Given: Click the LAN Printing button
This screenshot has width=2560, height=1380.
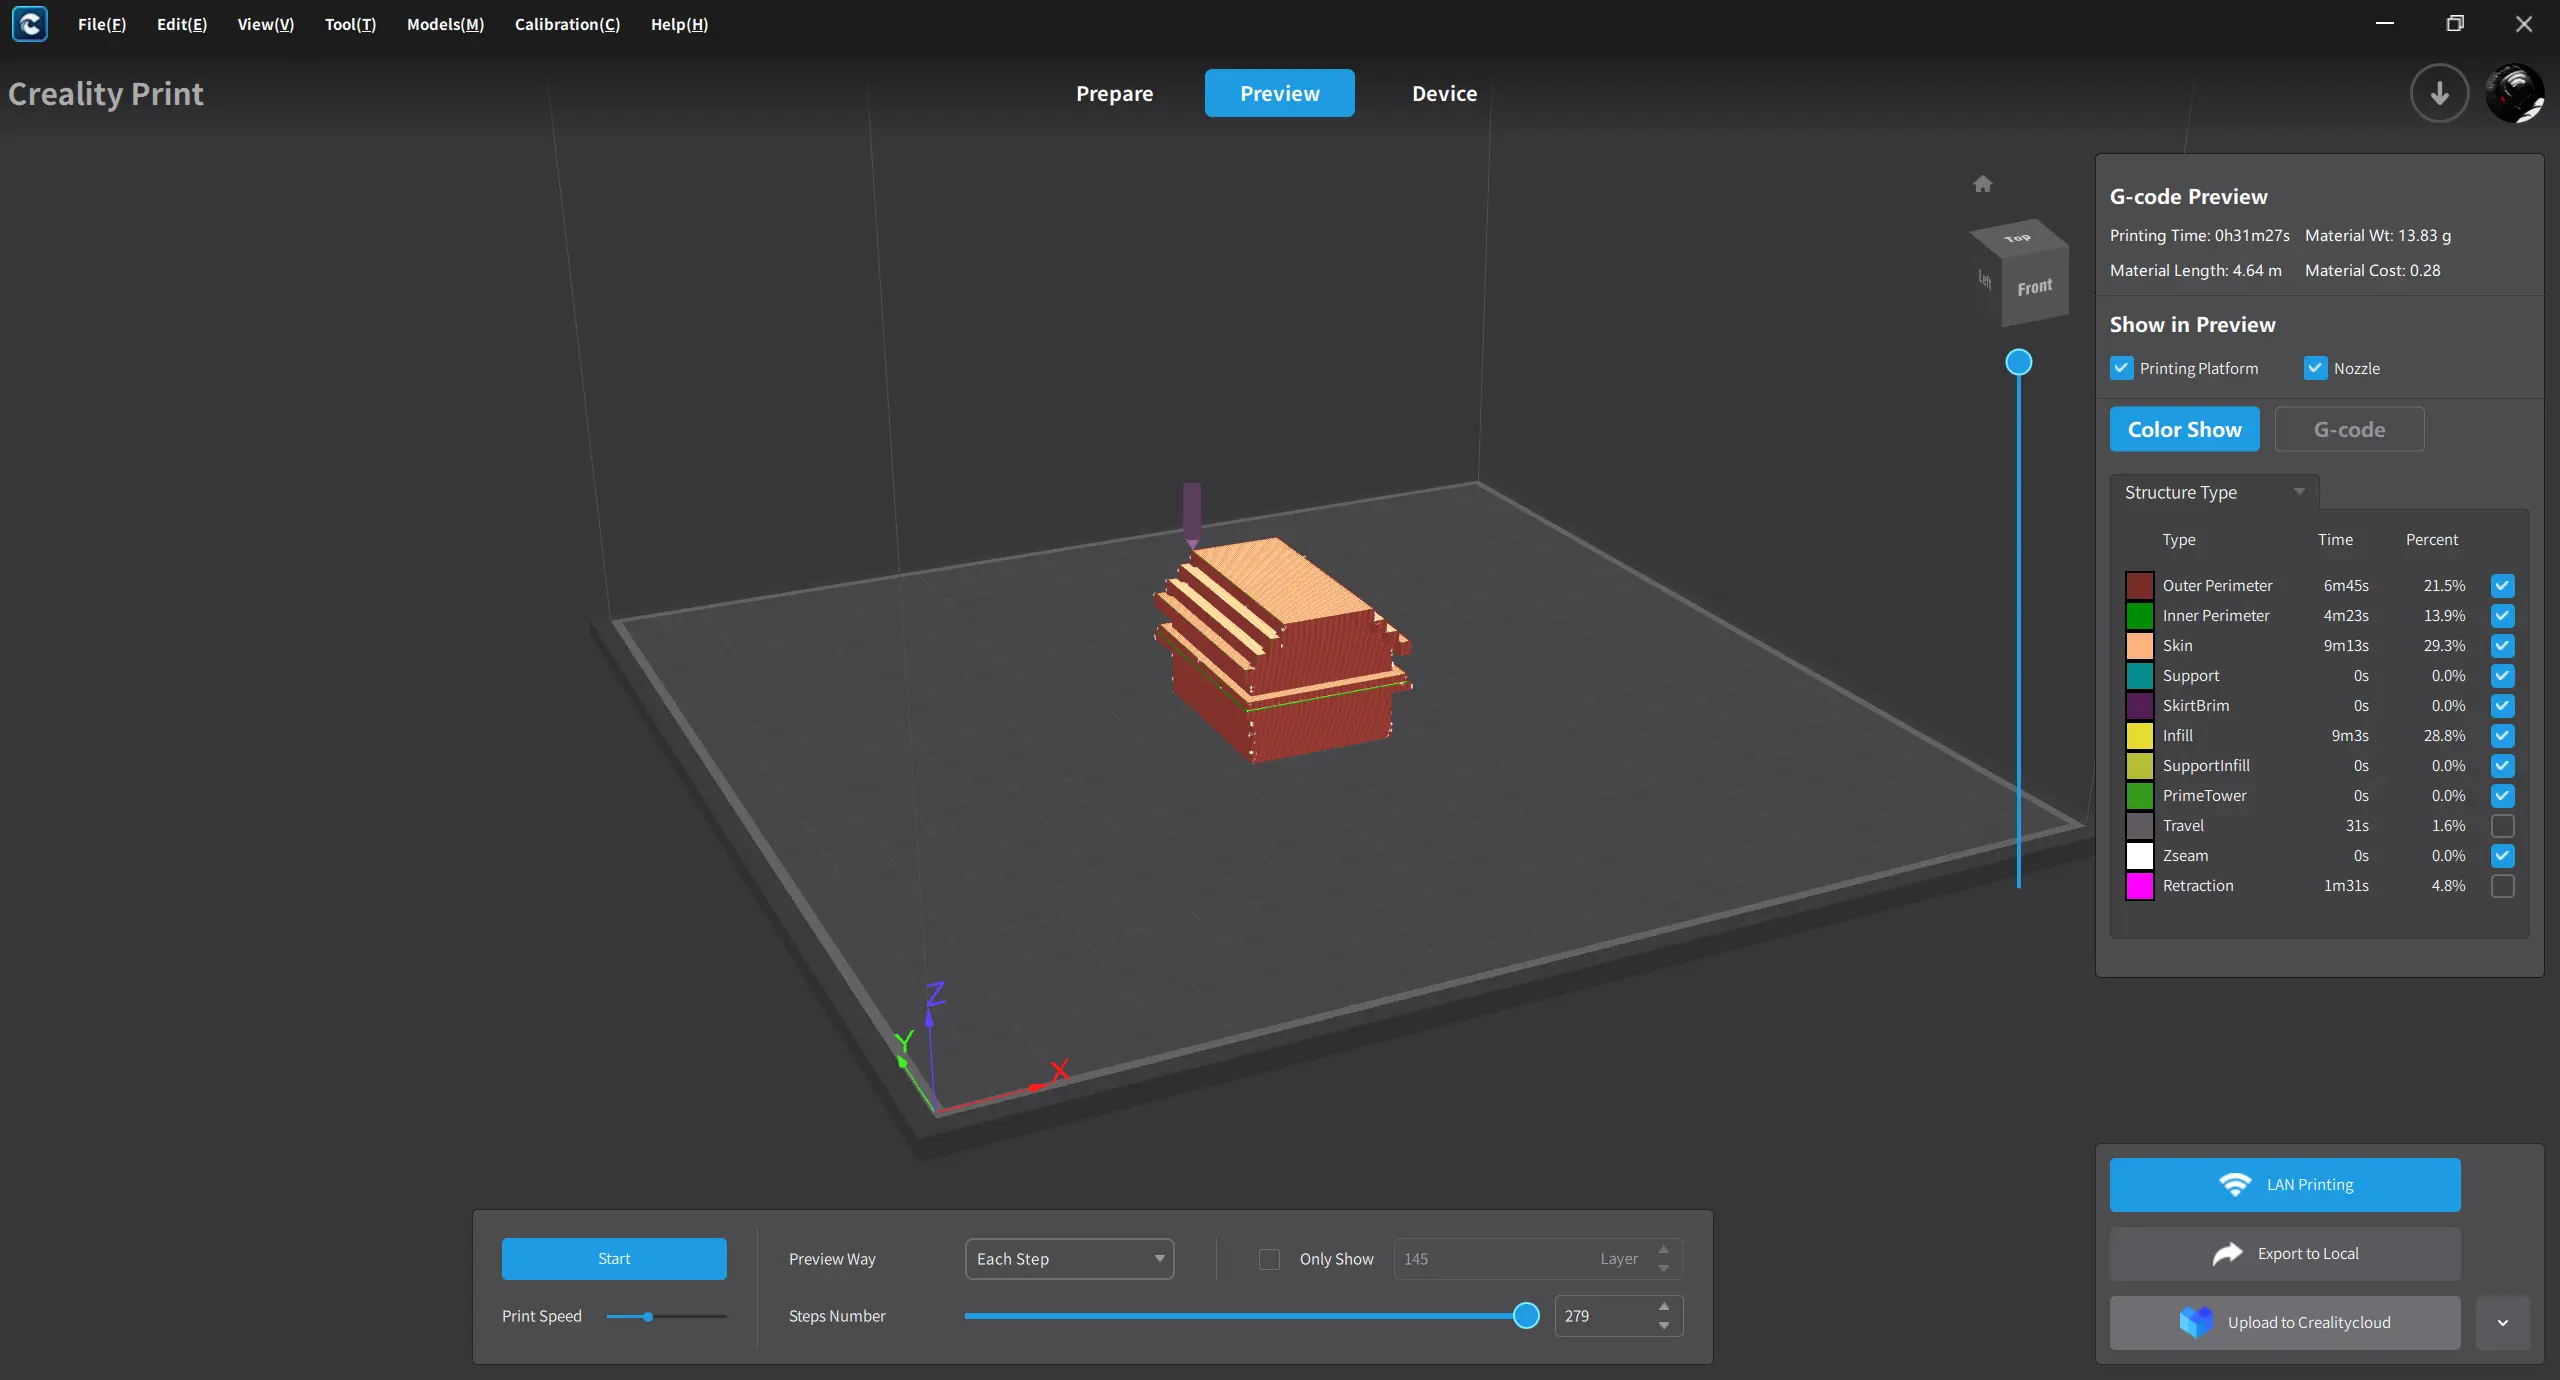Looking at the screenshot, I should pos(2285,1185).
